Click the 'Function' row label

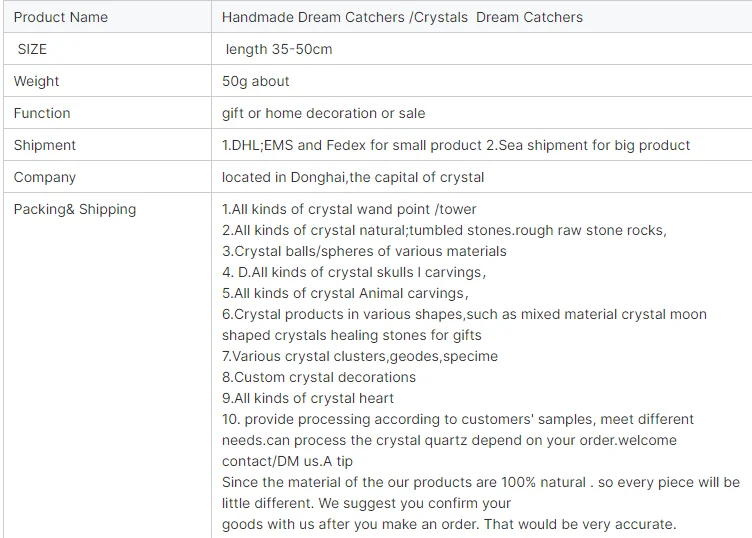pyautogui.click(x=42, y=113)
